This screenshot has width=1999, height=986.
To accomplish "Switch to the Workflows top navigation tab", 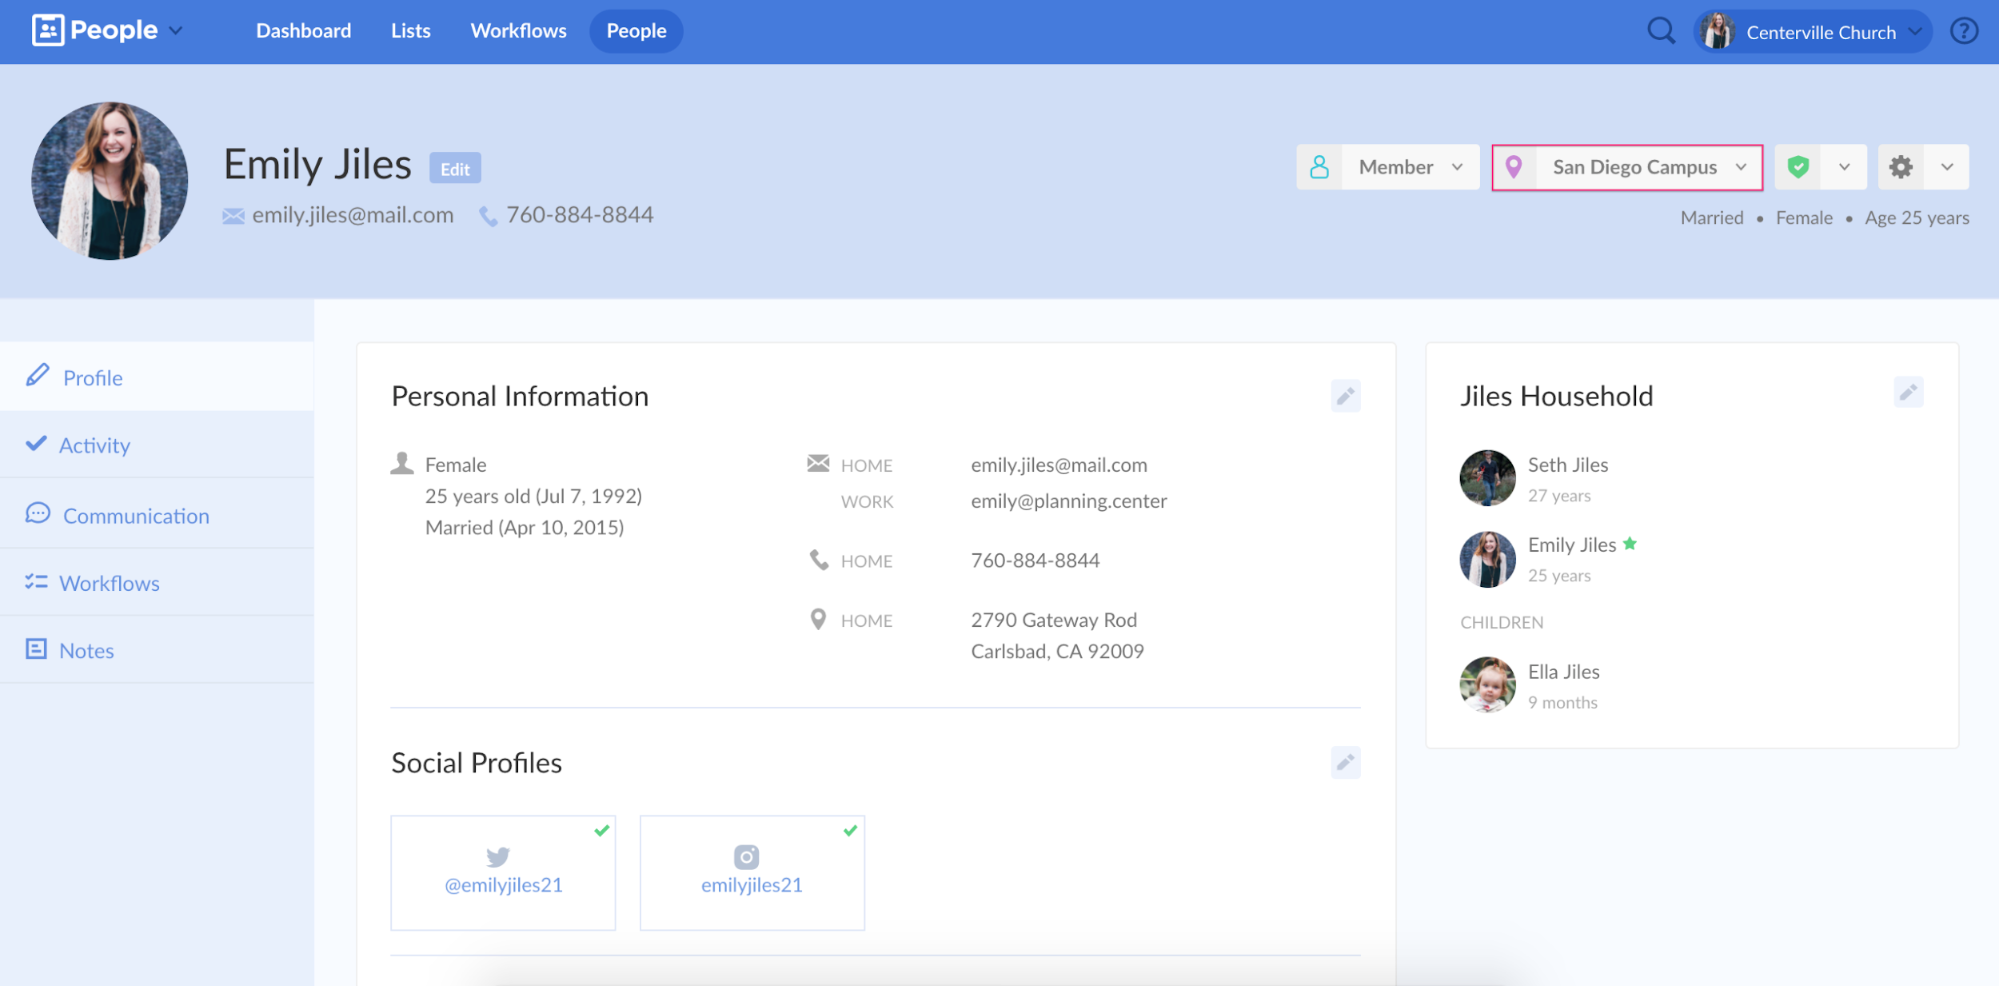I will 518,31.
